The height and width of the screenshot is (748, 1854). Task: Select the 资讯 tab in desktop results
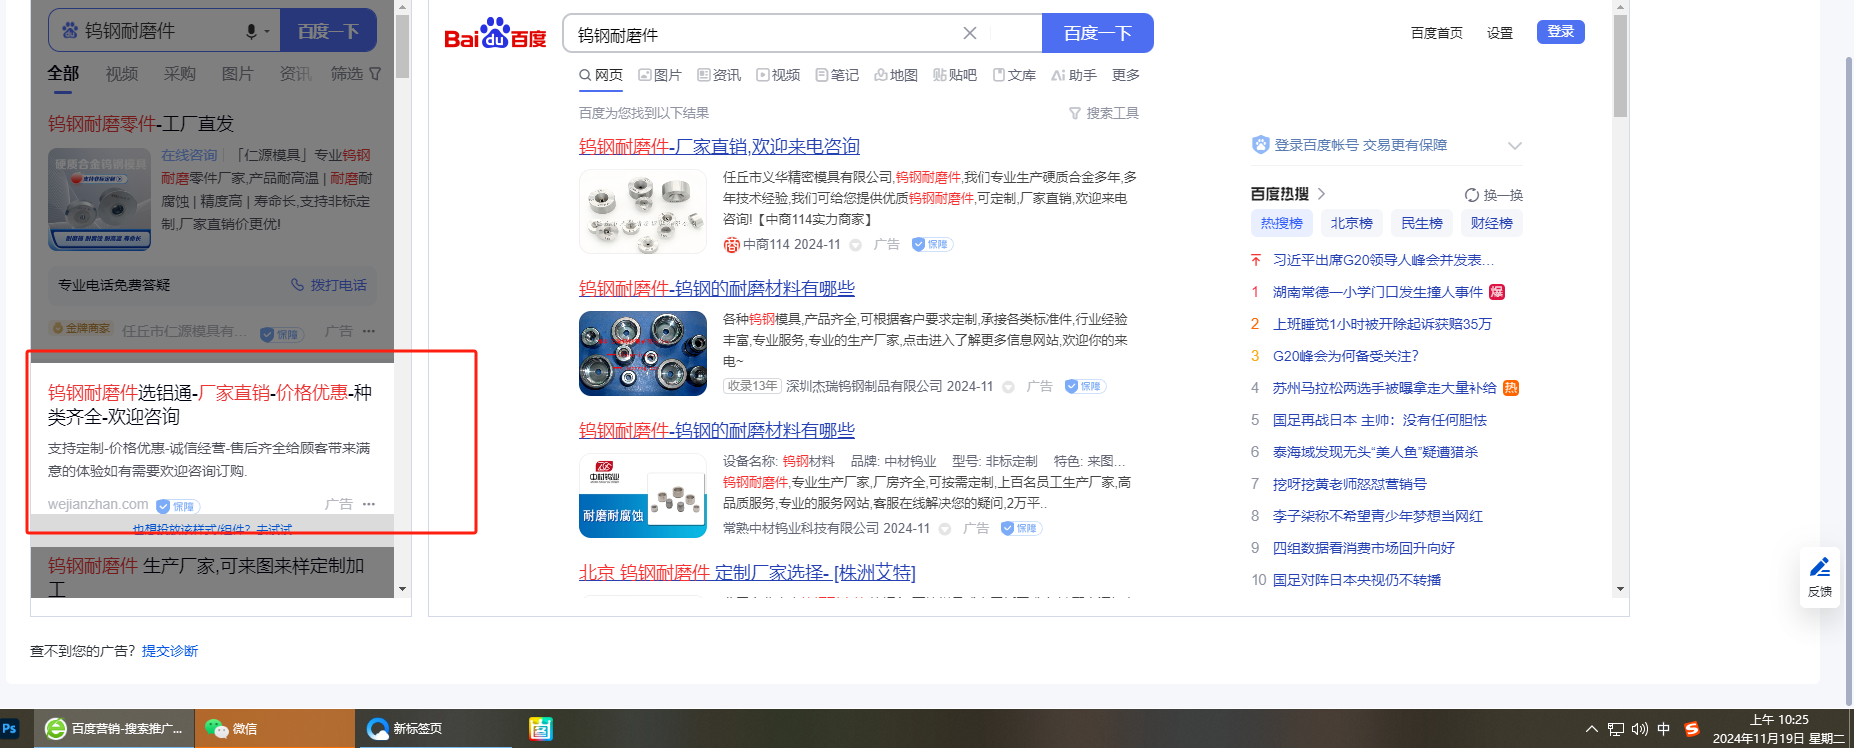click(719, 75)
